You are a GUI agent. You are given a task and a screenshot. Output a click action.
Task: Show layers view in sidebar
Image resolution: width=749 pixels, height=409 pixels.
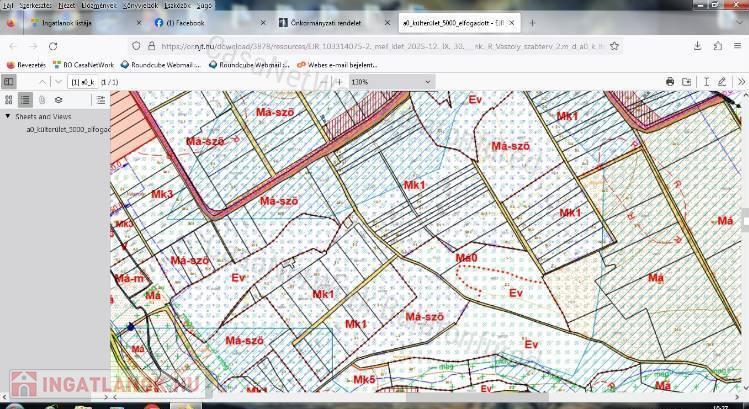(x=59, y=100)
